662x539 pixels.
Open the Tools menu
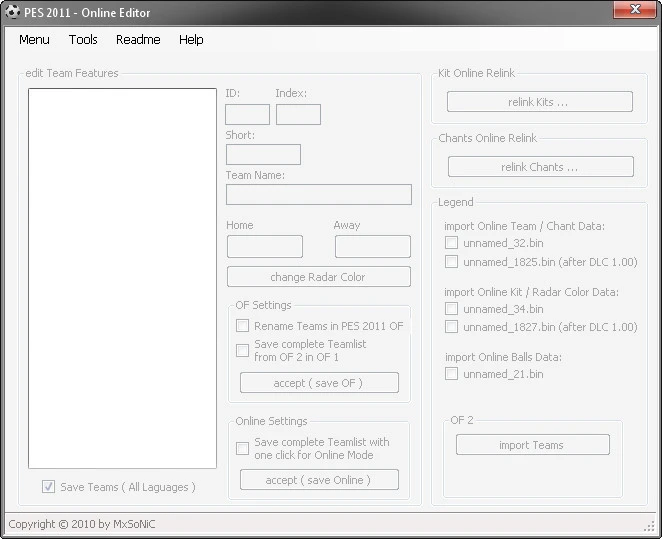click(83, 40)
